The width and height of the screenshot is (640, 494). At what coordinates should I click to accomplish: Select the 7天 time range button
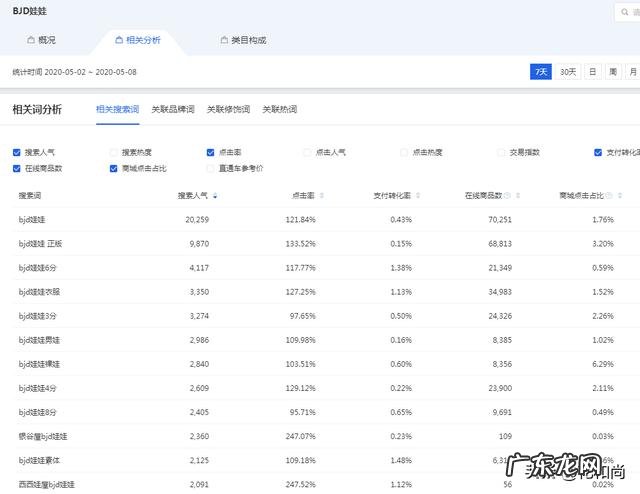[541, 72]
